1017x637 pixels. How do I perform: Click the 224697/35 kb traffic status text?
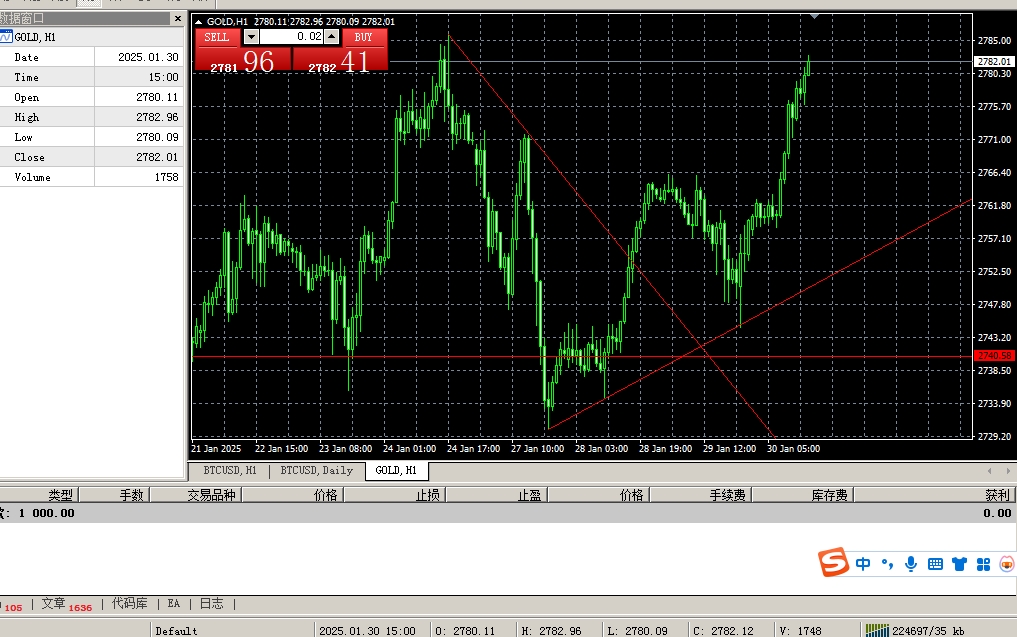928,631
